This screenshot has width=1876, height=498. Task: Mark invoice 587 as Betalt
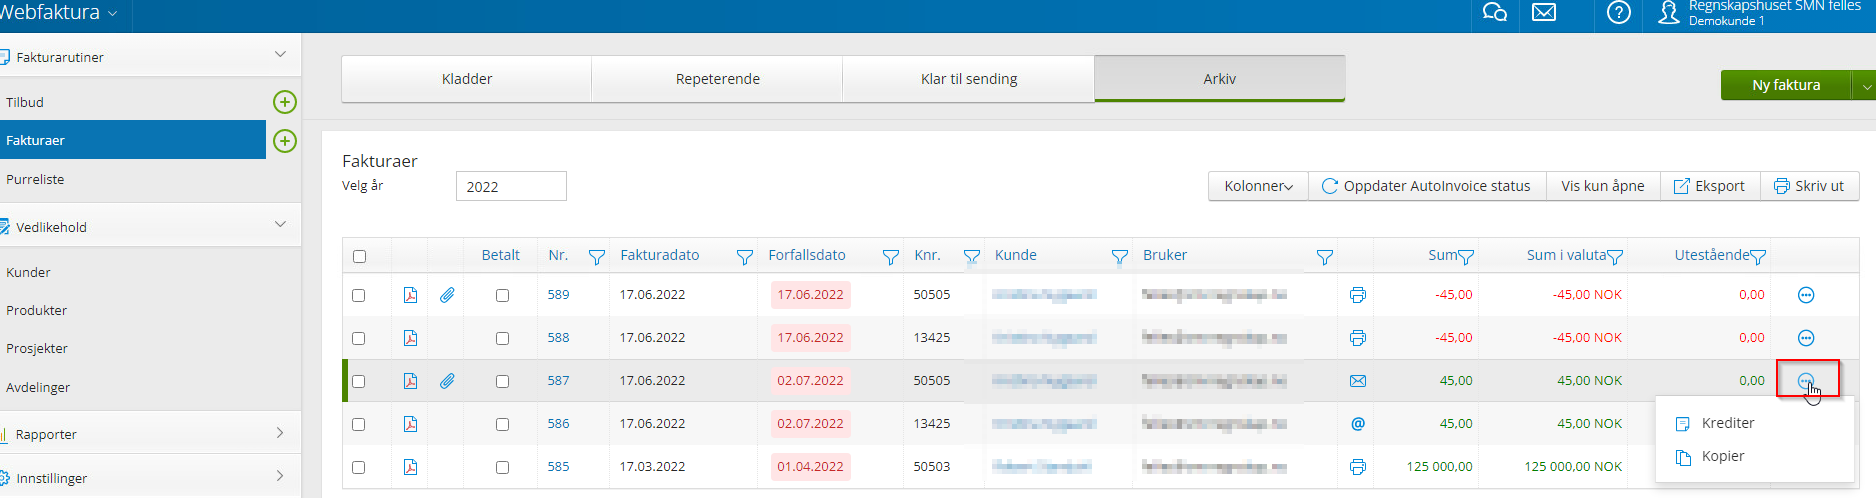click(502, 382)
